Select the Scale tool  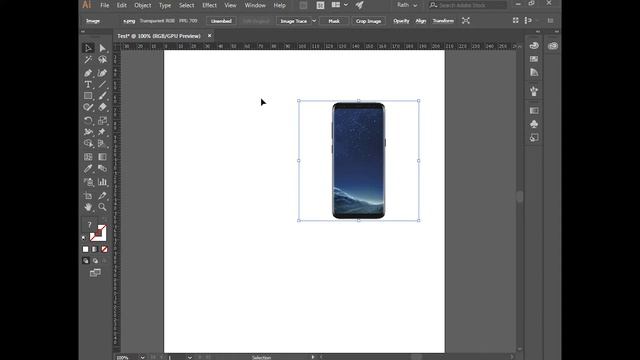[x=102, y=120]
